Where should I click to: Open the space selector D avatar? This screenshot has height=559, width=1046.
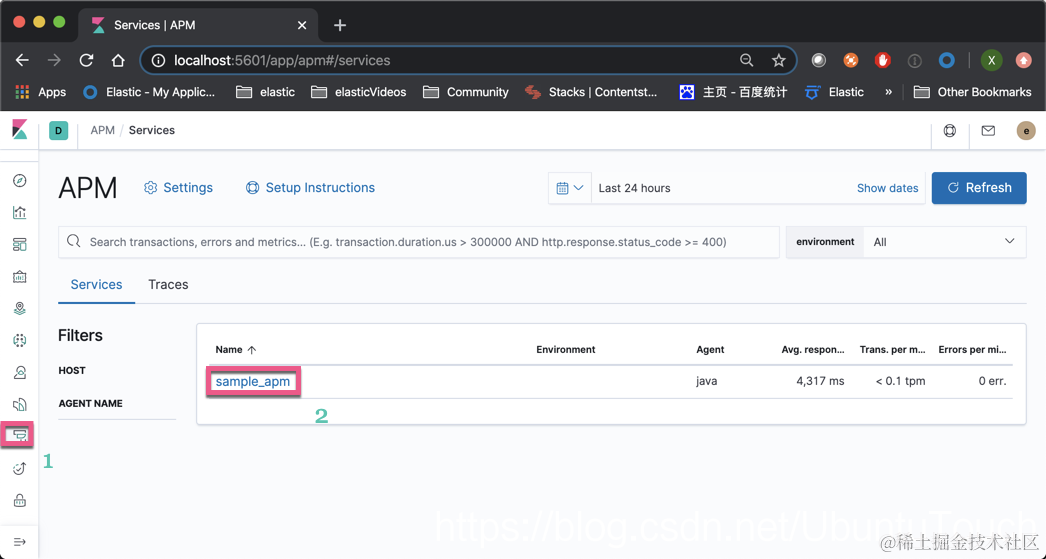tap(59, 131)
